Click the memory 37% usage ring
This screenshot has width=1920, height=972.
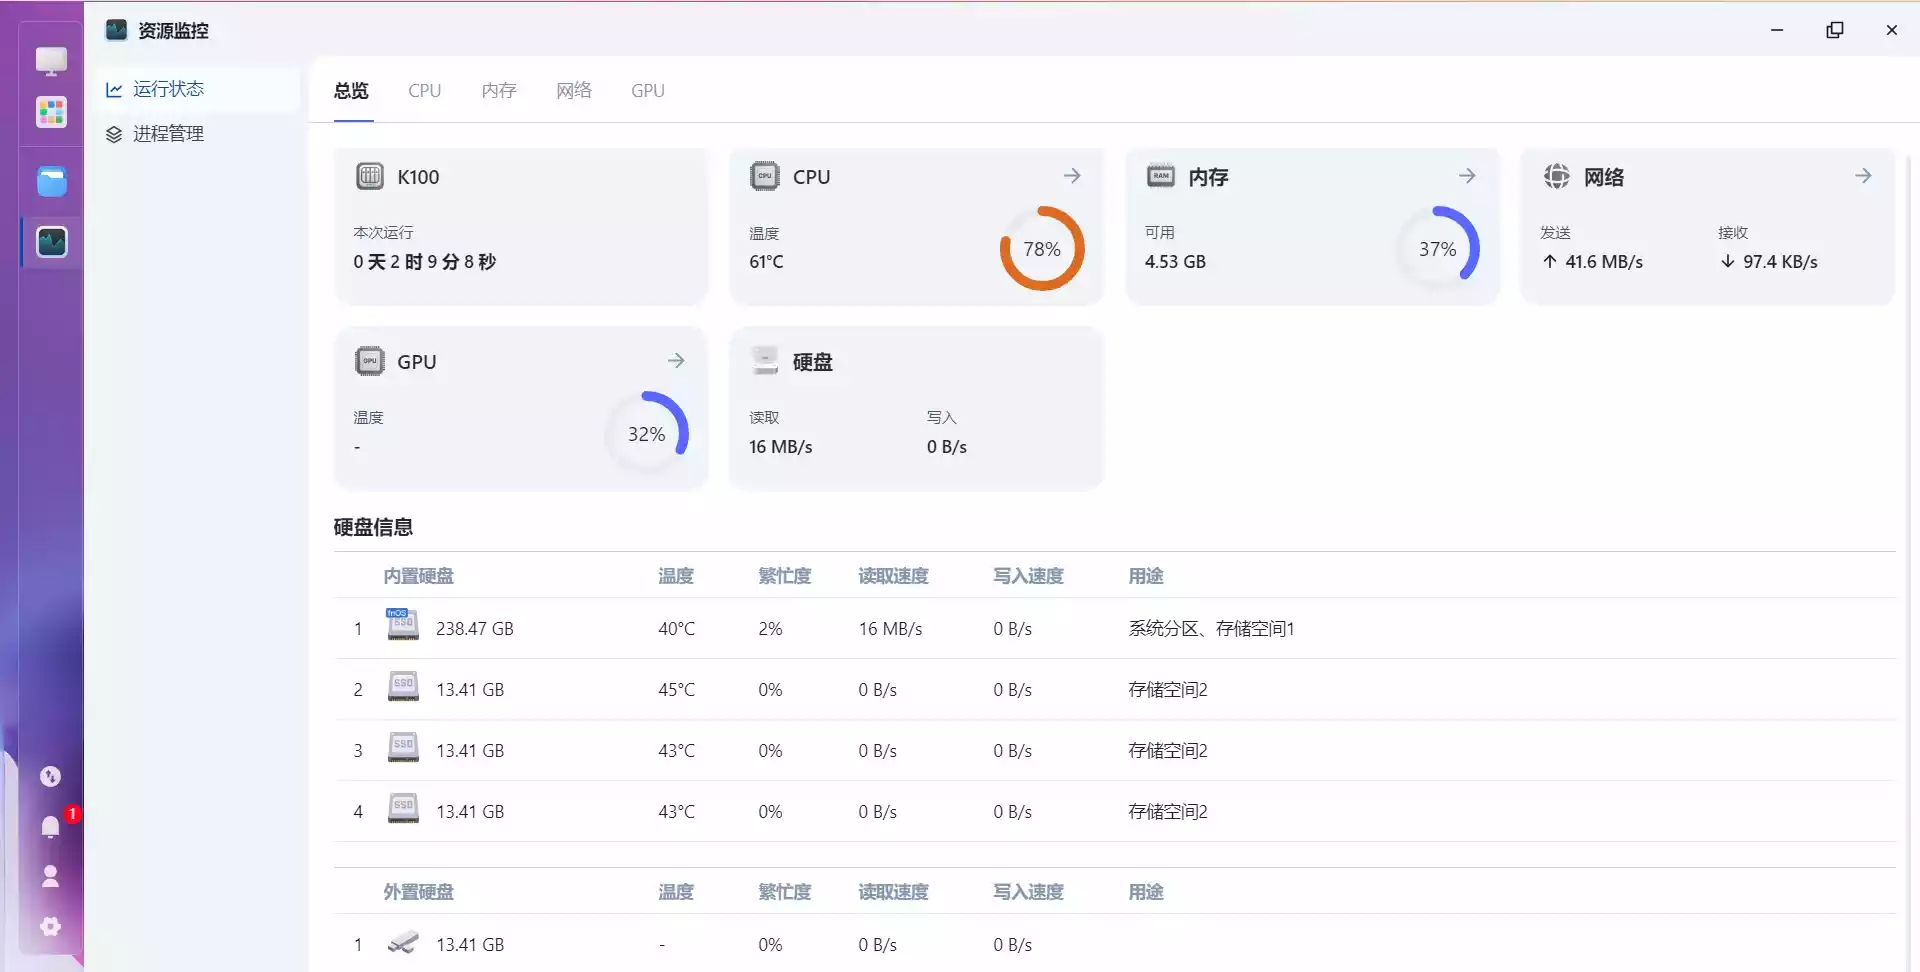pyautogui.click(x=1438, y=249)
